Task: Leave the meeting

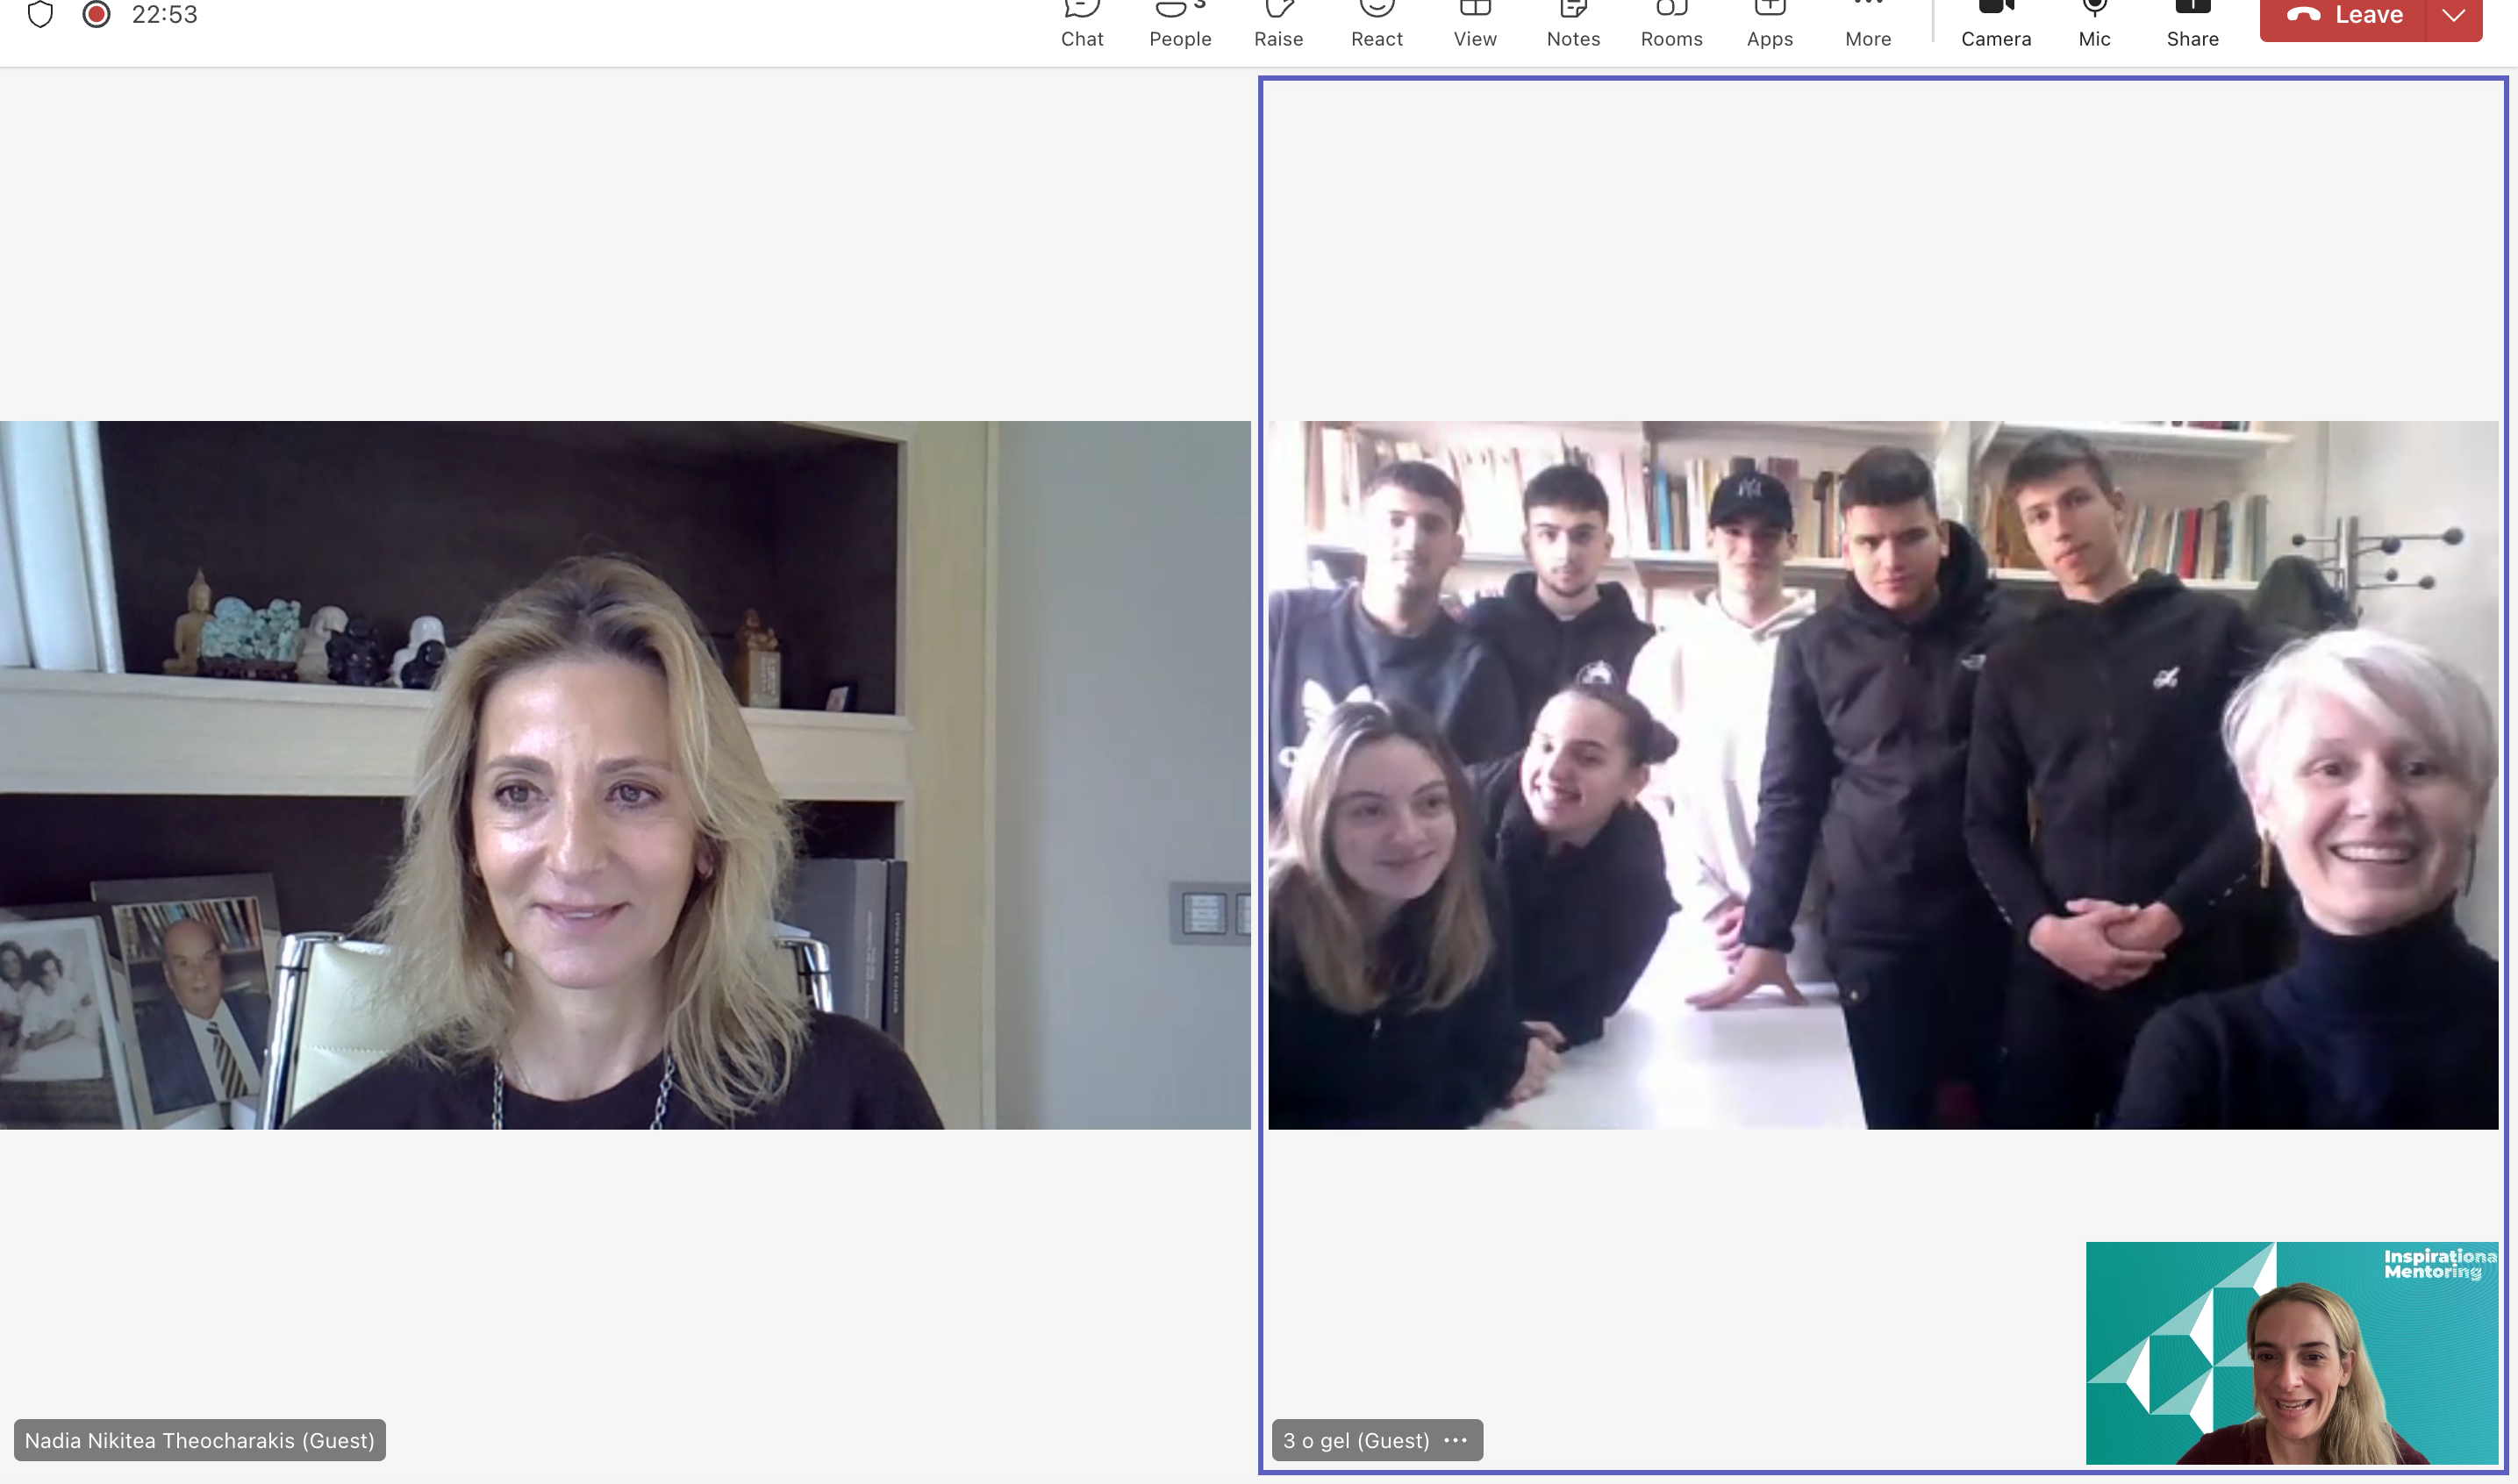Action: point(2343,16)
